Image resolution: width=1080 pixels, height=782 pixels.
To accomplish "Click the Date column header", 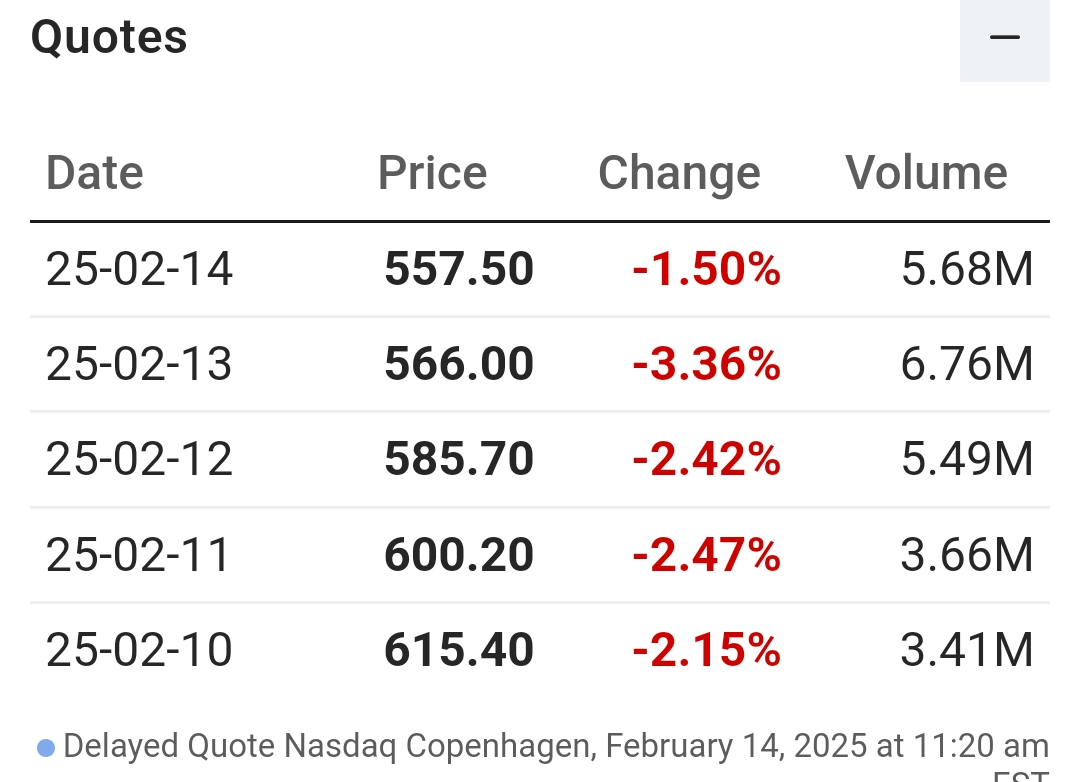I will [95, 173].
